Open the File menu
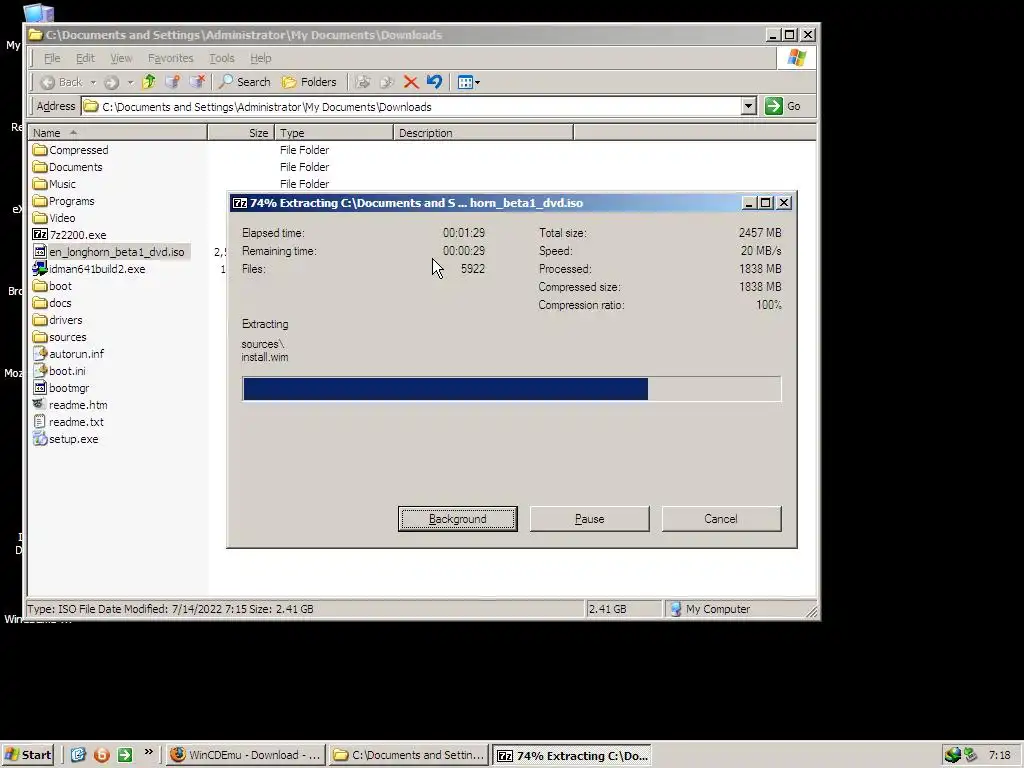 click(52, 58)
